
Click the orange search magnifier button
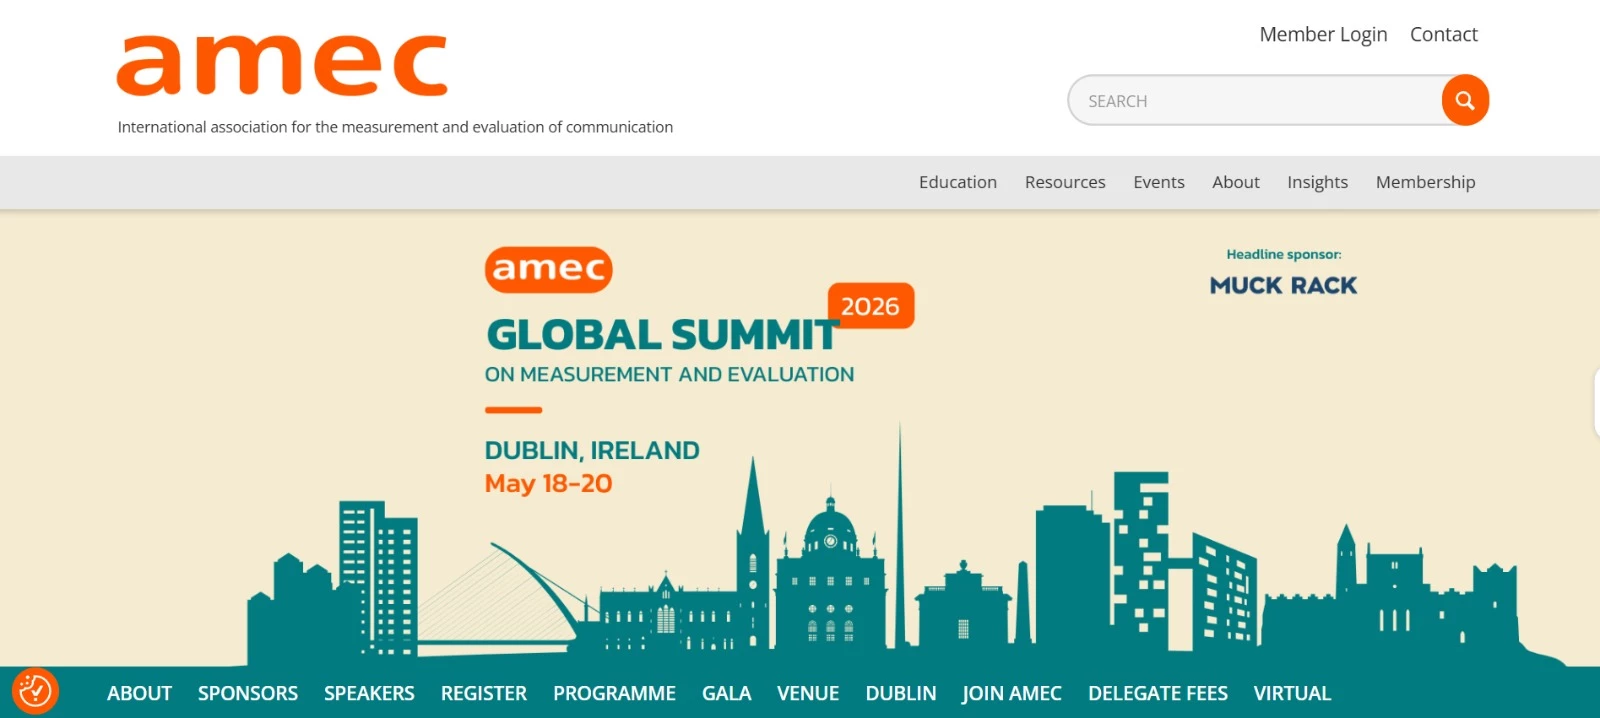(1465, 100)
